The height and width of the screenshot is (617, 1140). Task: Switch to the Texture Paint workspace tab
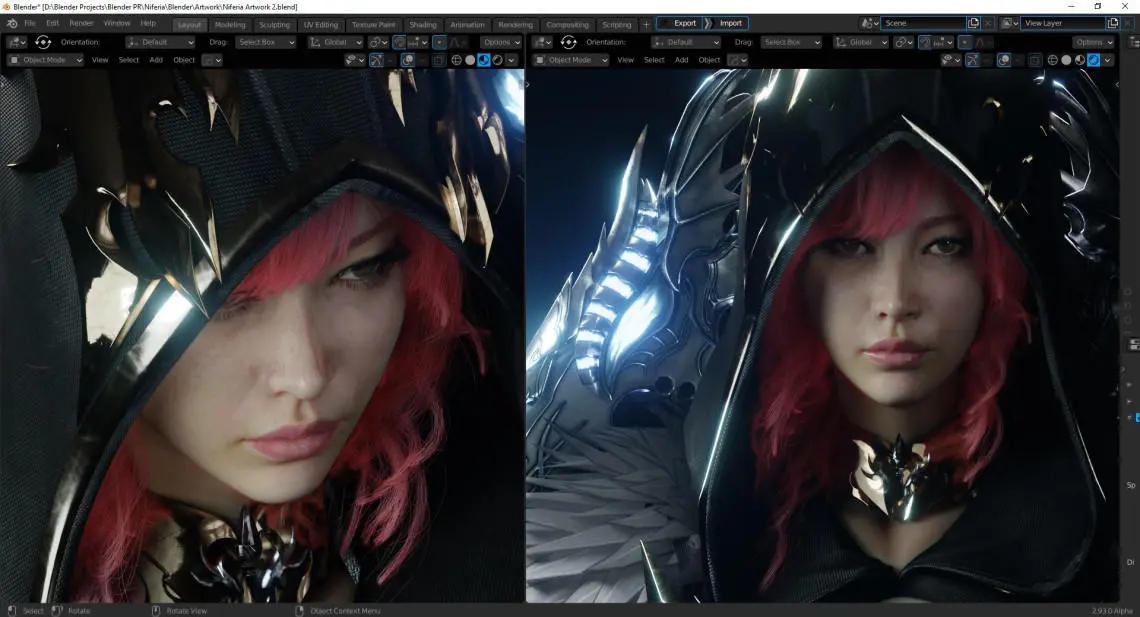[374, 25]
